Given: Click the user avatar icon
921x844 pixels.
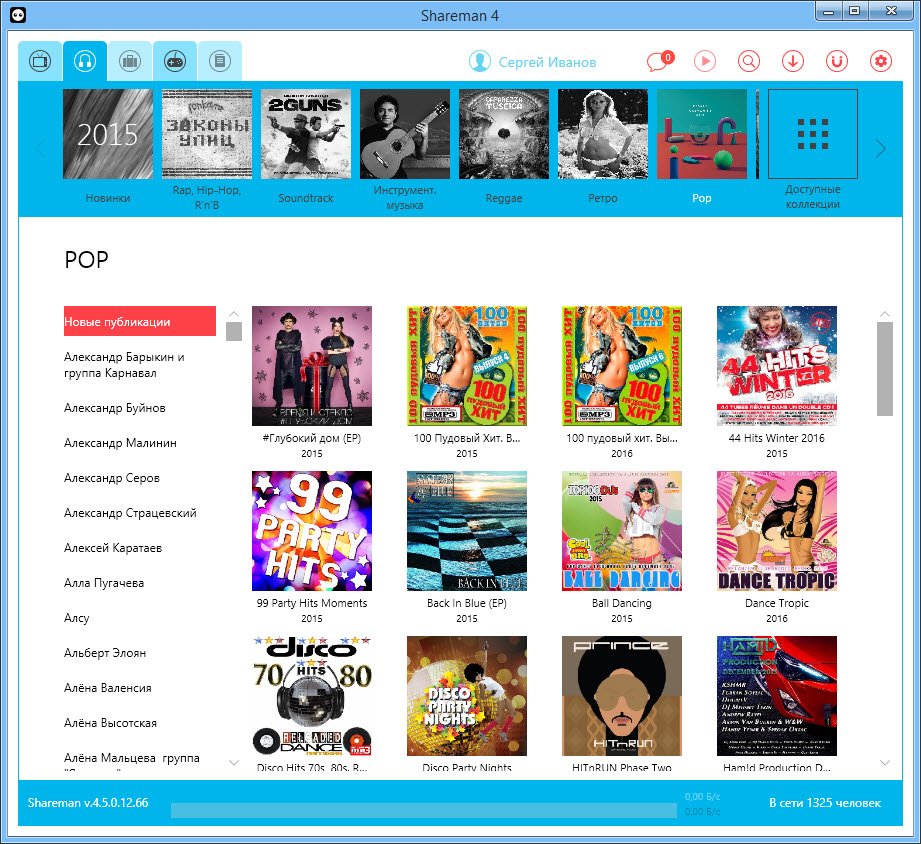Looking at the screenshot, I should point(480,61).
